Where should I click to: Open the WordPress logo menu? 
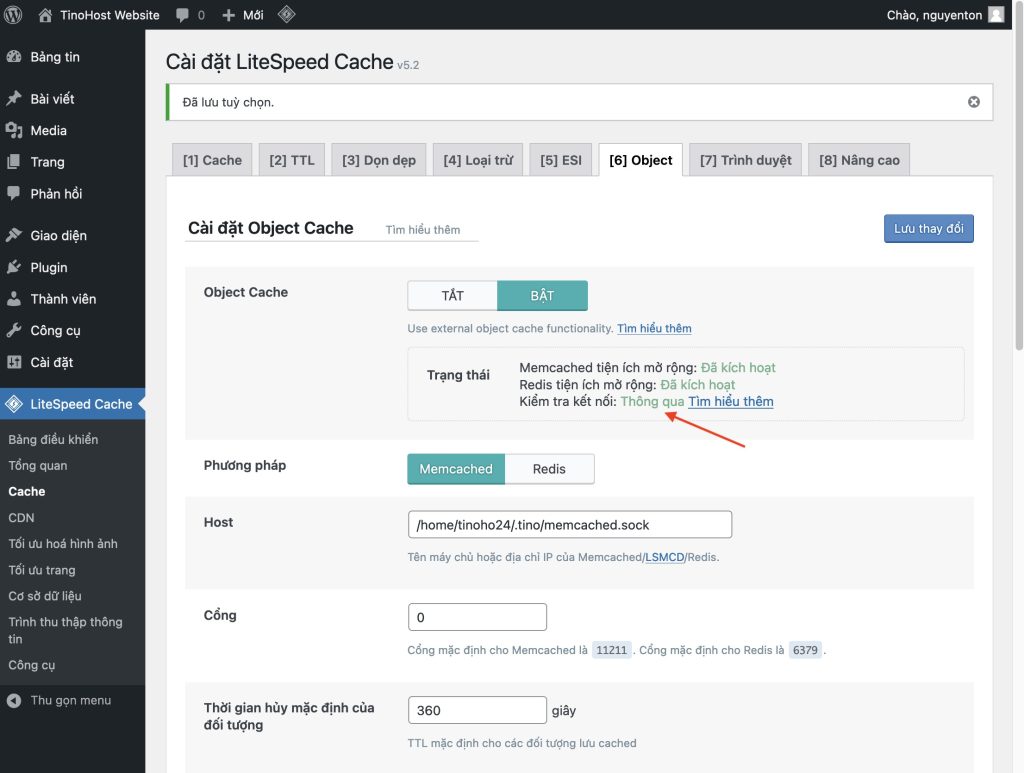tap(13, 14)
